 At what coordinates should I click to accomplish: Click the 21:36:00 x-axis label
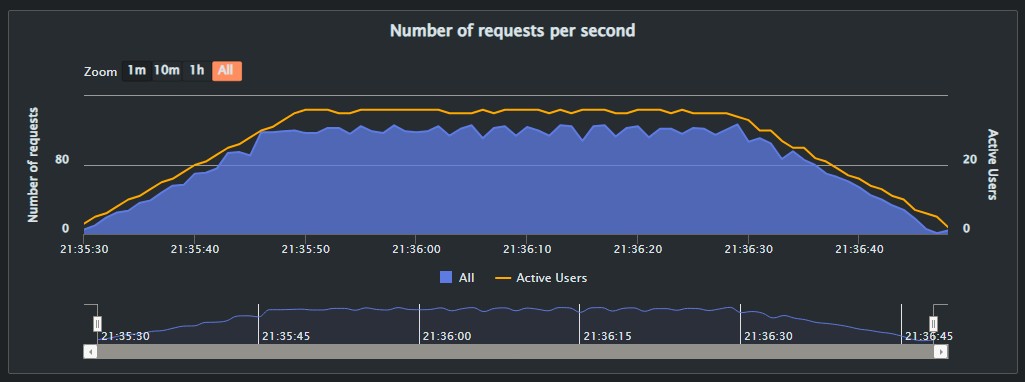pos(416,249)
